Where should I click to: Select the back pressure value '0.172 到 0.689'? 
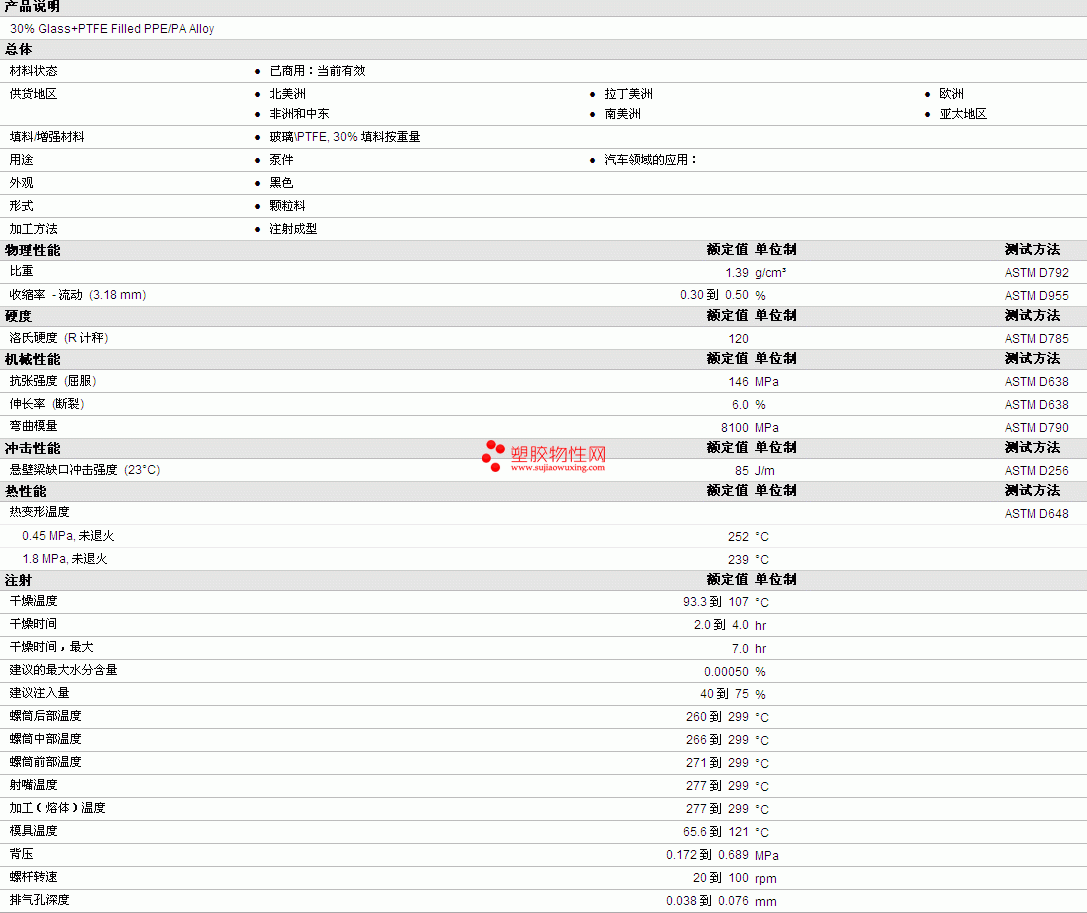pyautogui.click(x=707, y=855)
